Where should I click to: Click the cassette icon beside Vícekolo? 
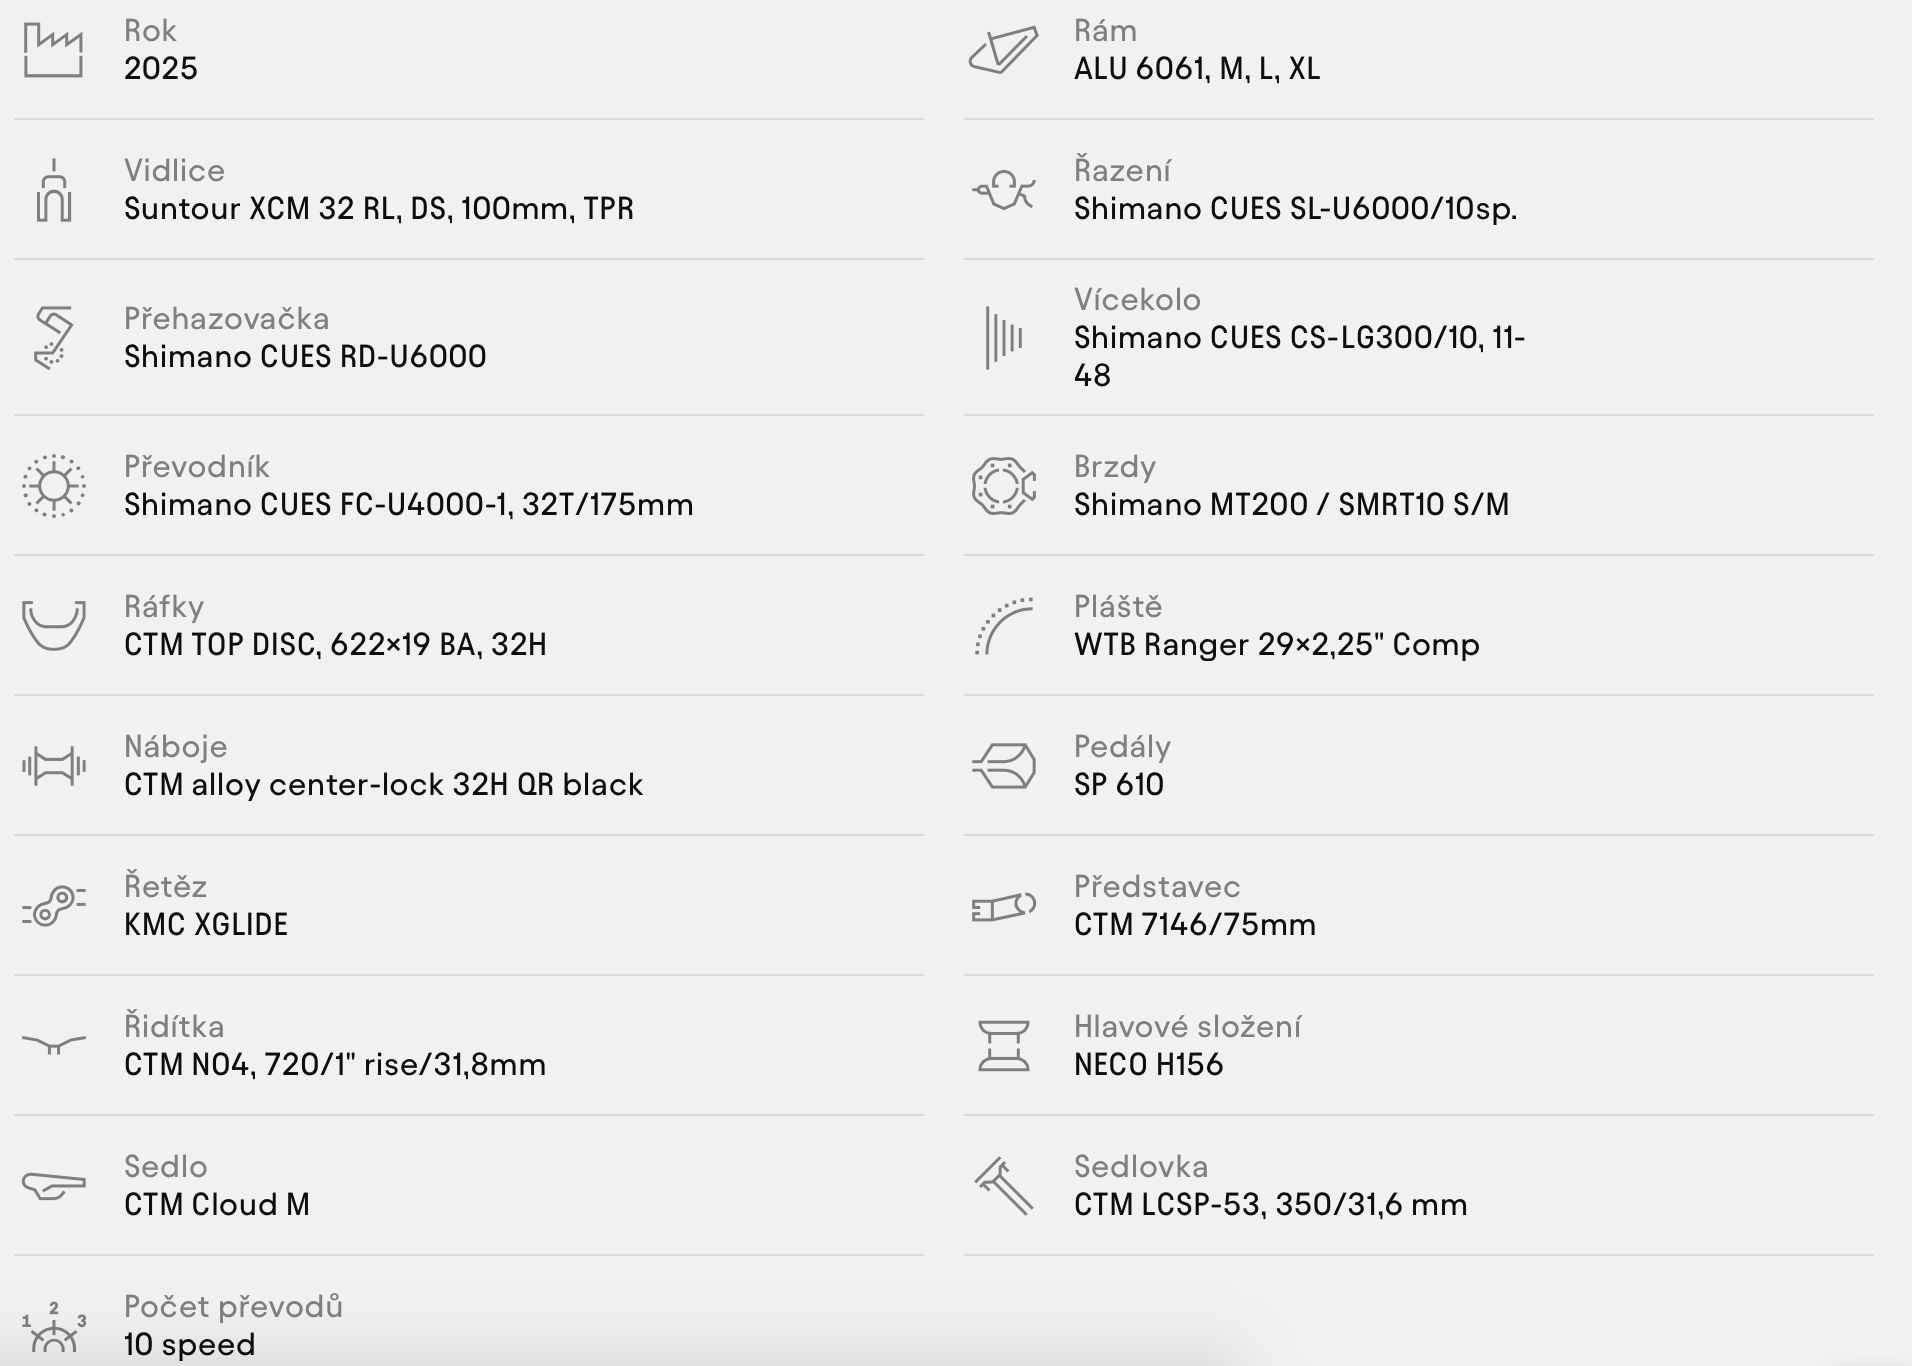coord(1004,338)
